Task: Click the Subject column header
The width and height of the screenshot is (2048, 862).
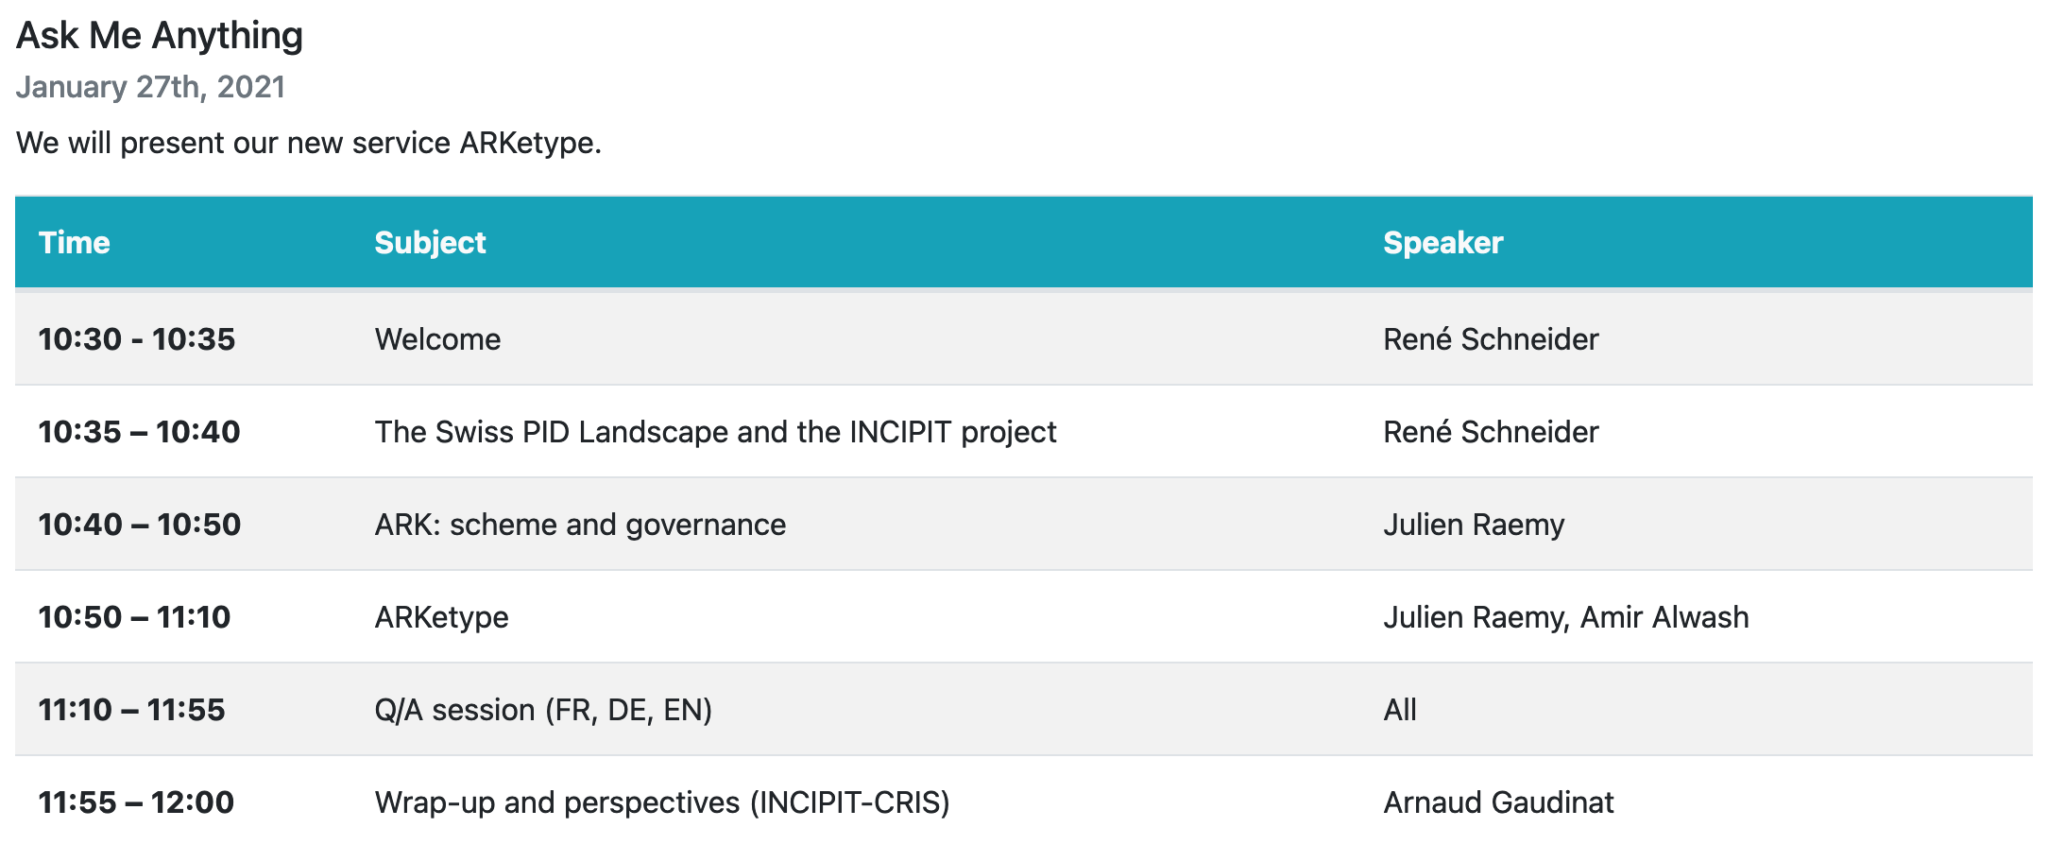Action: tap(430, 243)
